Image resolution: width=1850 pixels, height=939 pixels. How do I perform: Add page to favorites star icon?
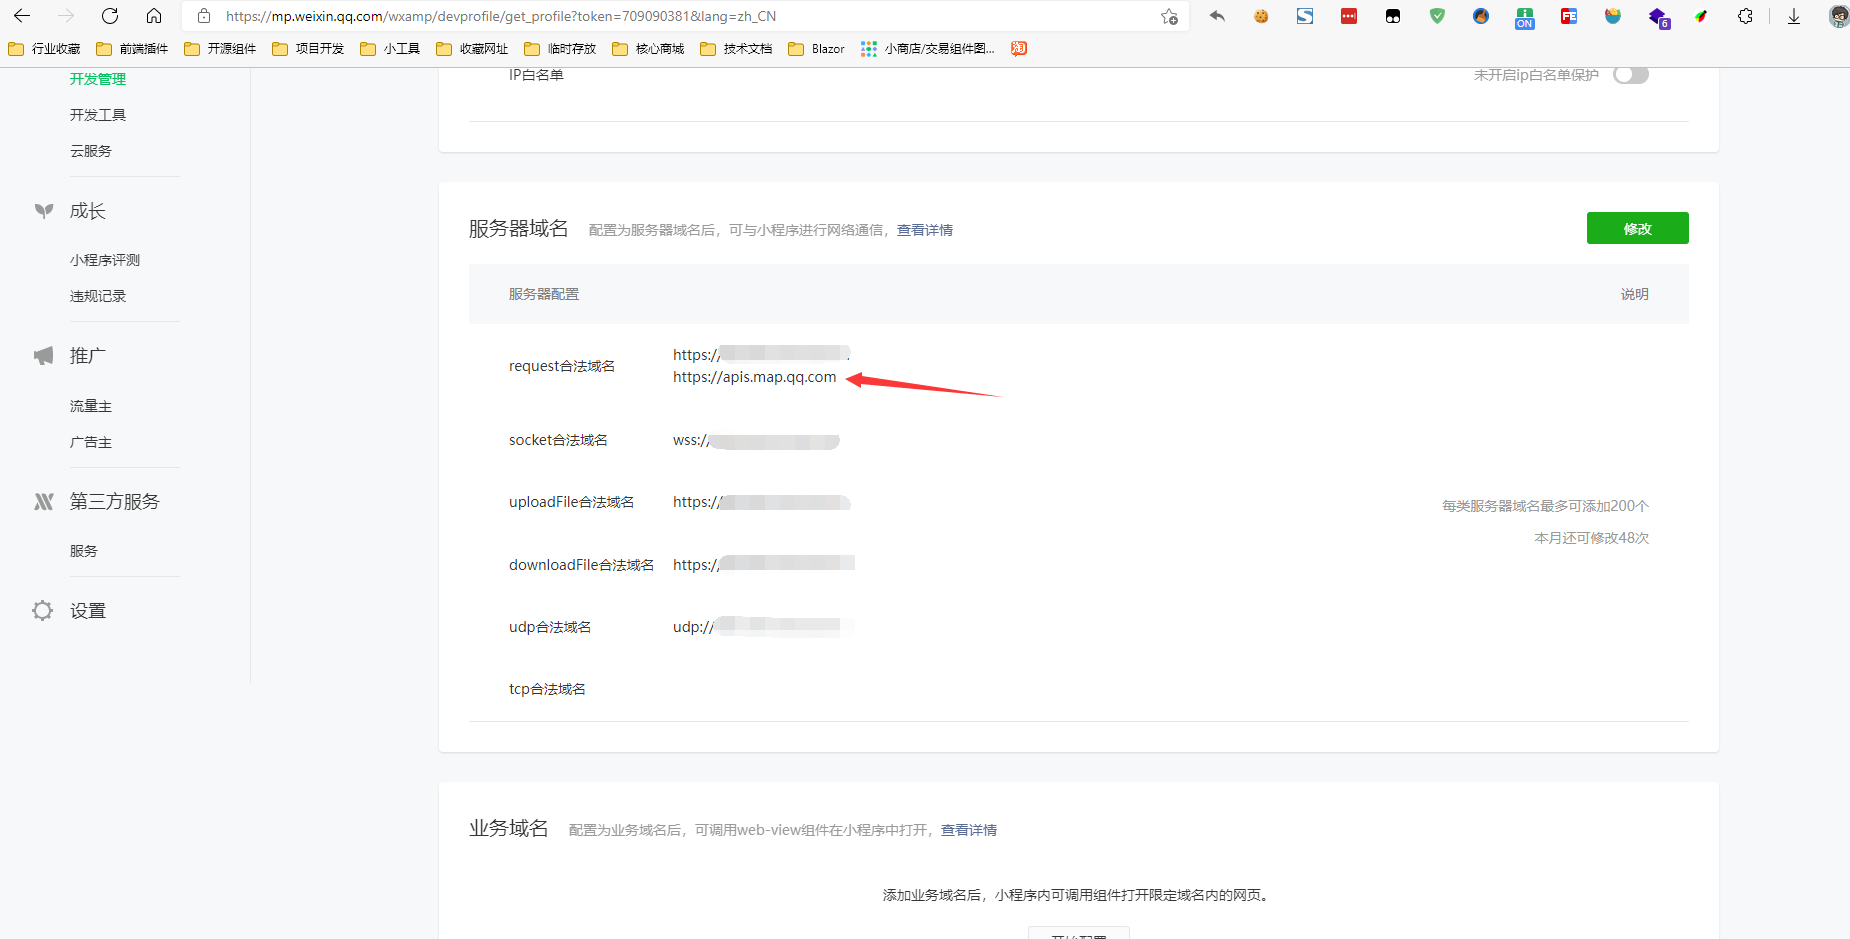tap(1169, 16)
